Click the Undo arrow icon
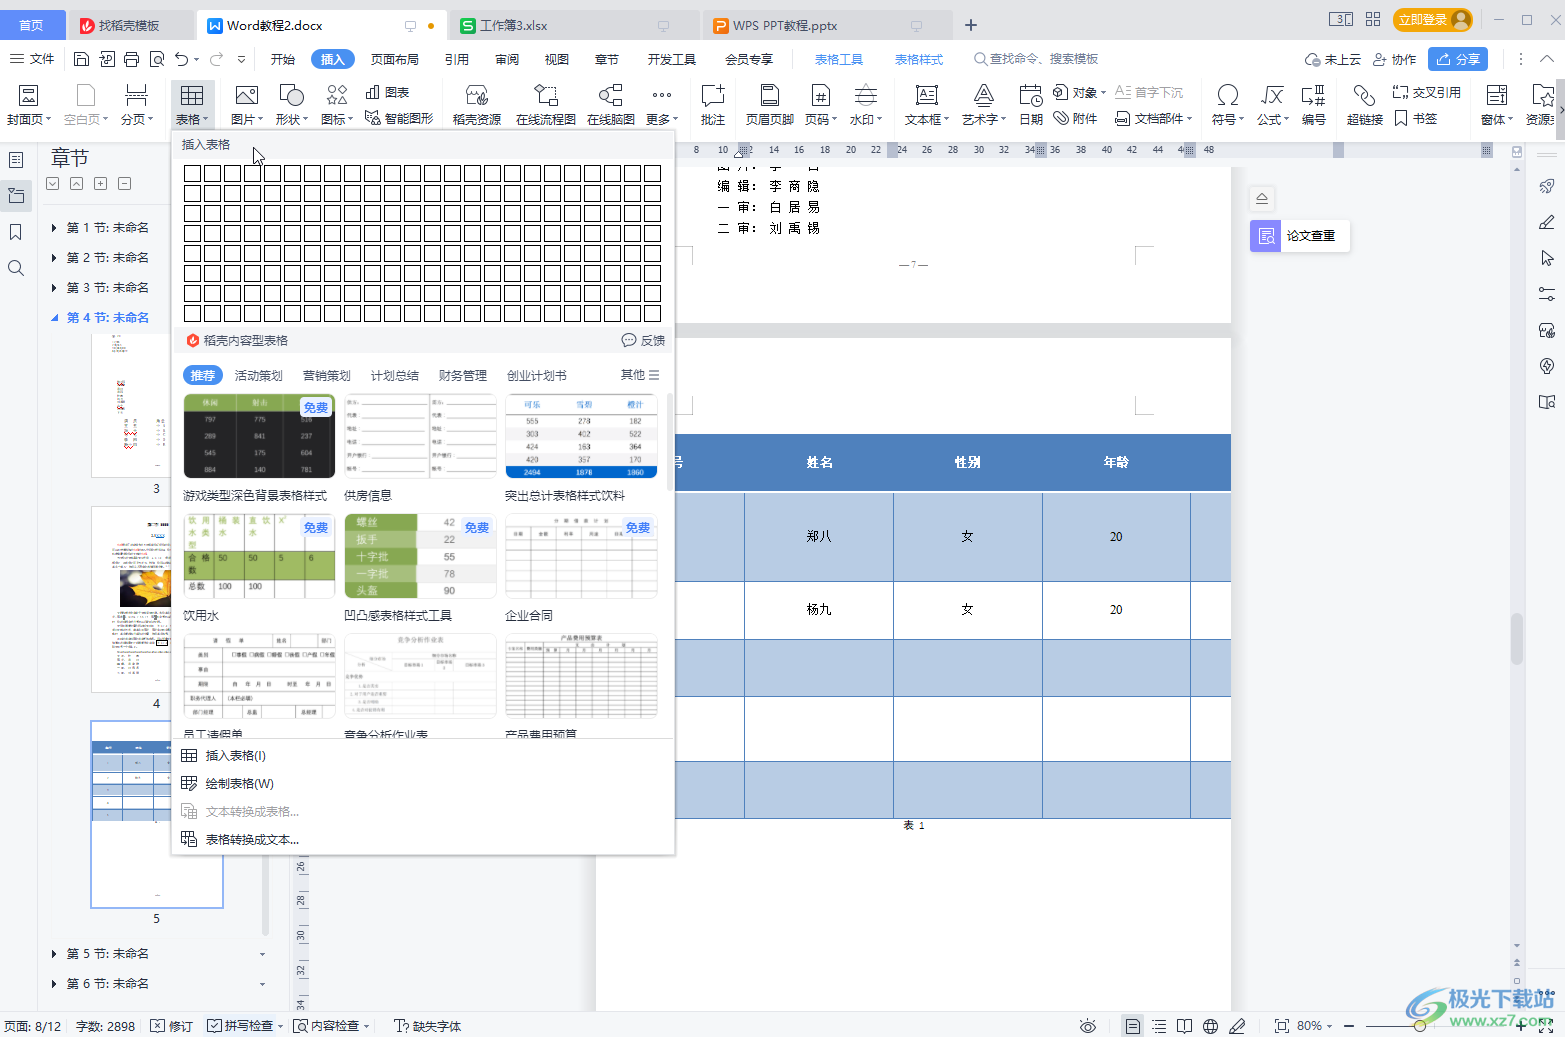 point(181,59)
